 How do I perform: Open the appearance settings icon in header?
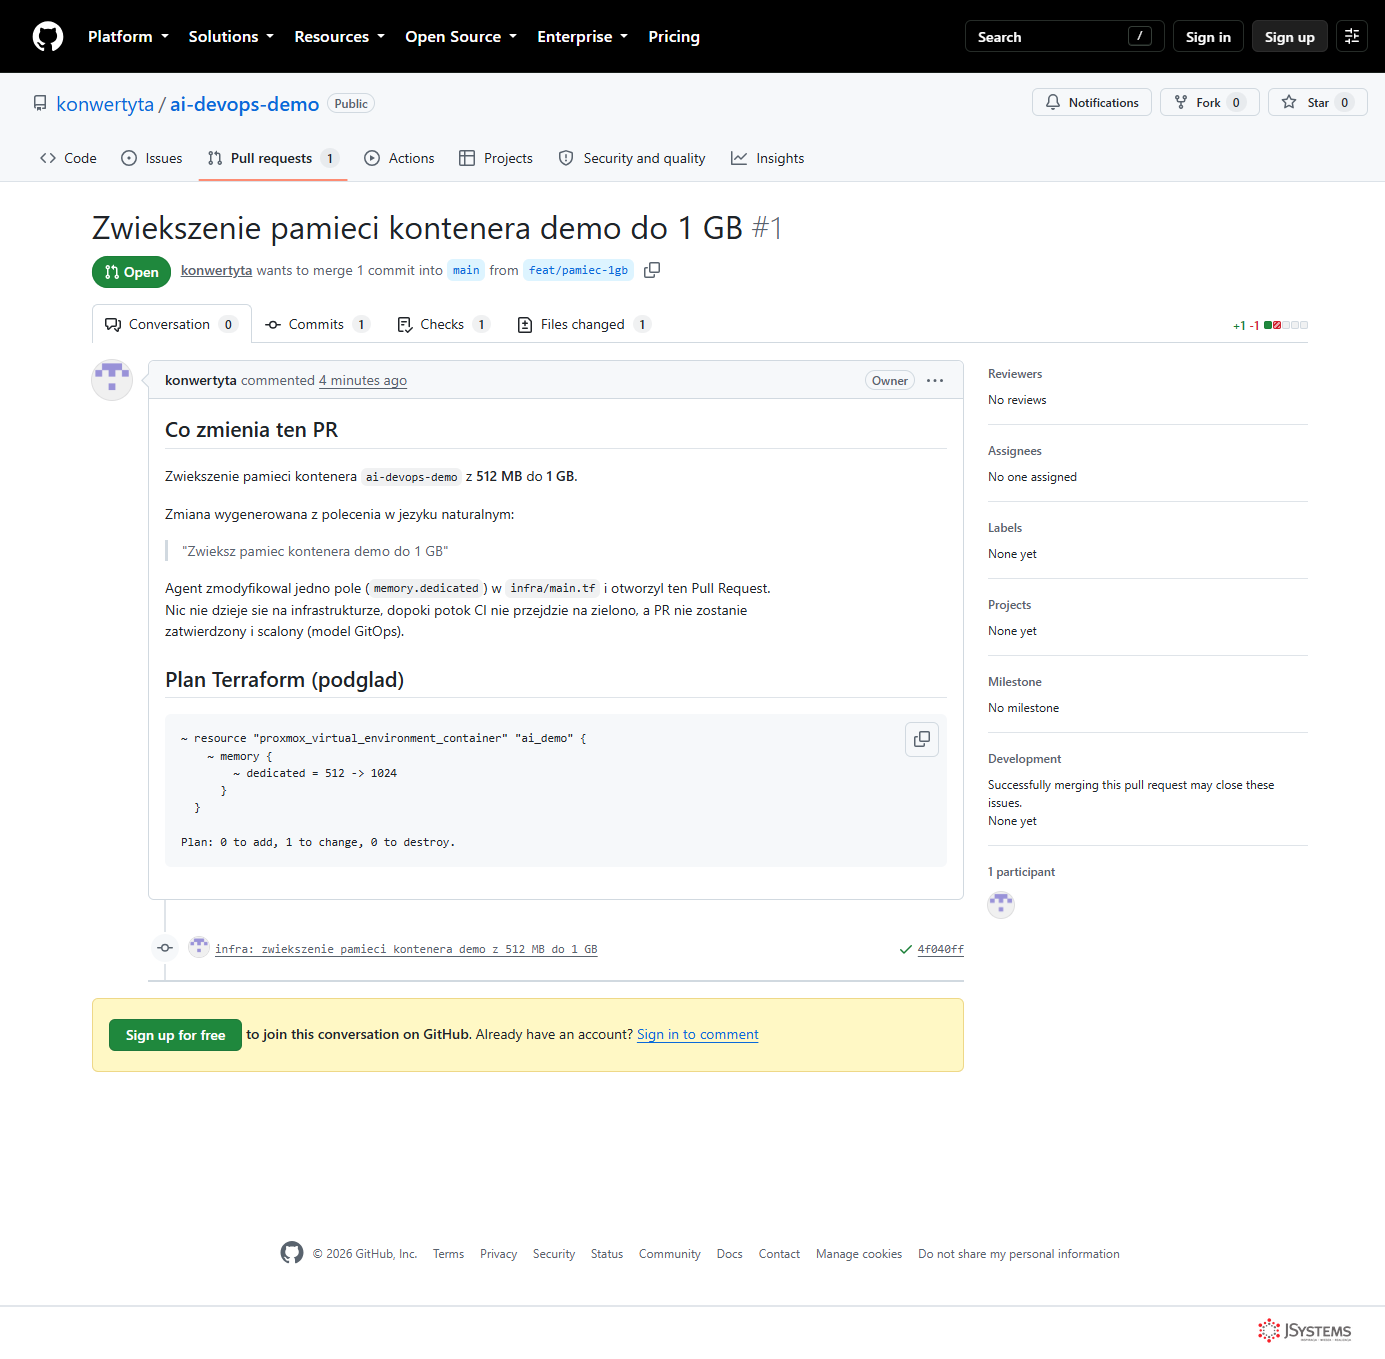click(x=1352, y=37)
